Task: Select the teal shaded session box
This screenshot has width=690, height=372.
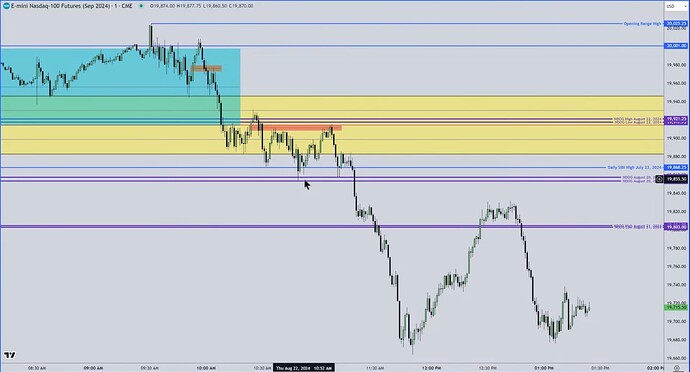Action: click(x=120, y=87)
